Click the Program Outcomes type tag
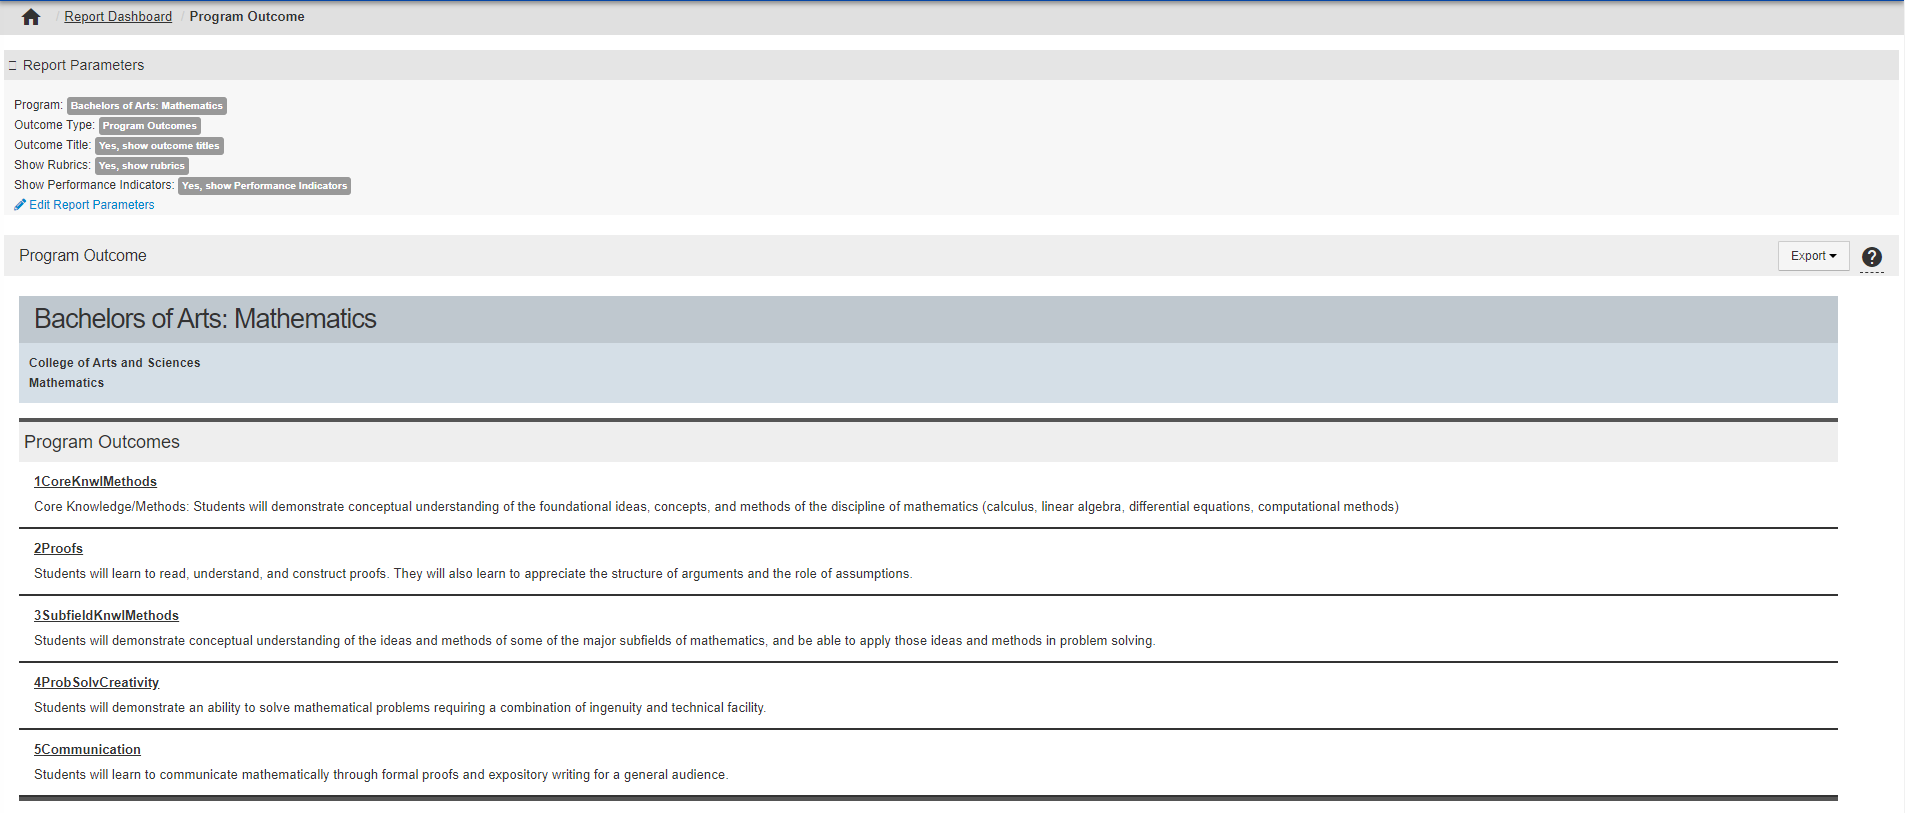 [149, 126]
